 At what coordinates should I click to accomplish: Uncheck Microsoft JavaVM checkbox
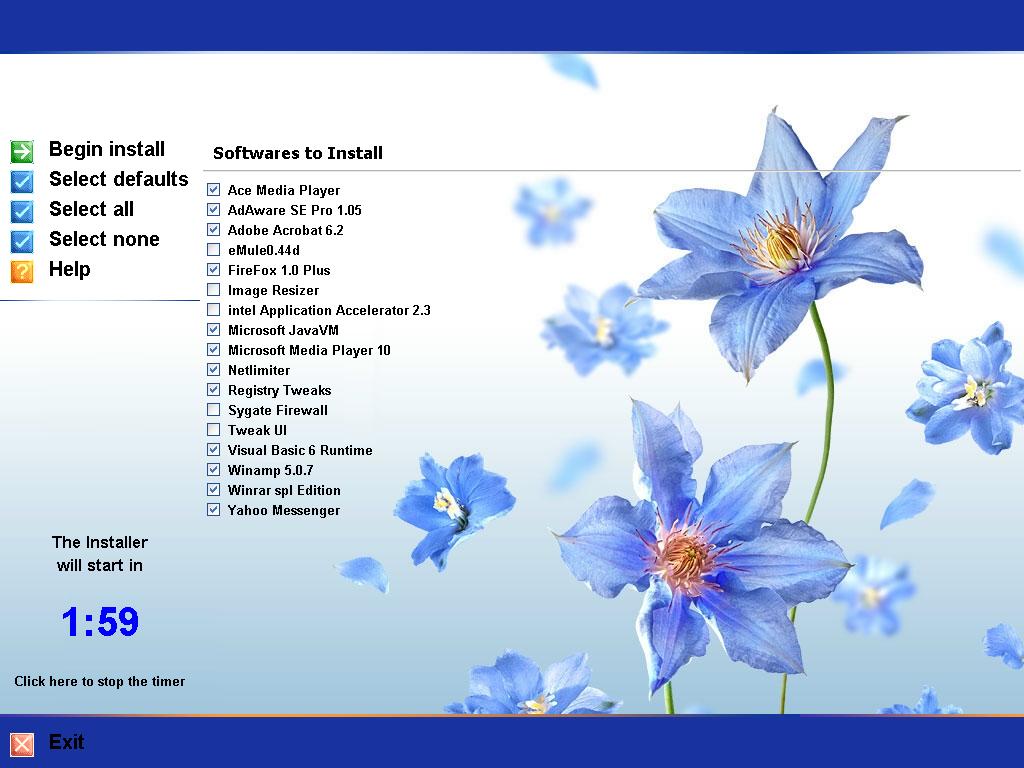[x=214, y=330]
